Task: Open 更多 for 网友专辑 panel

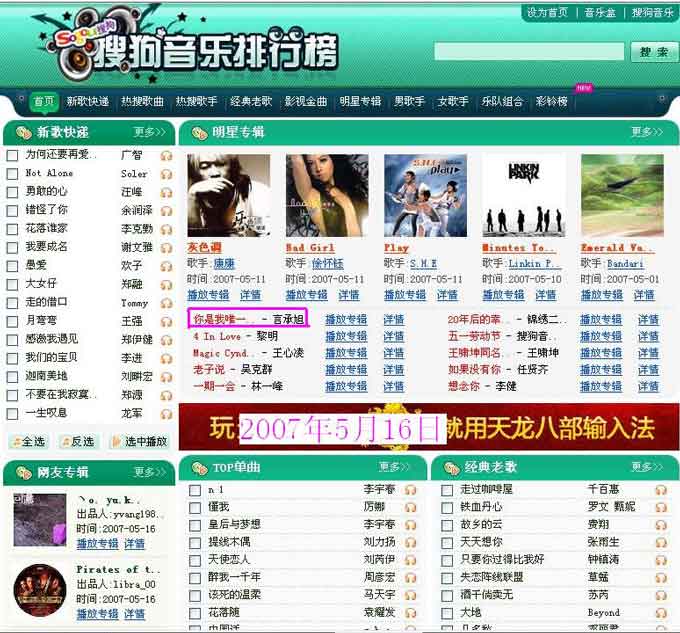Action: [x=150, y=472]
